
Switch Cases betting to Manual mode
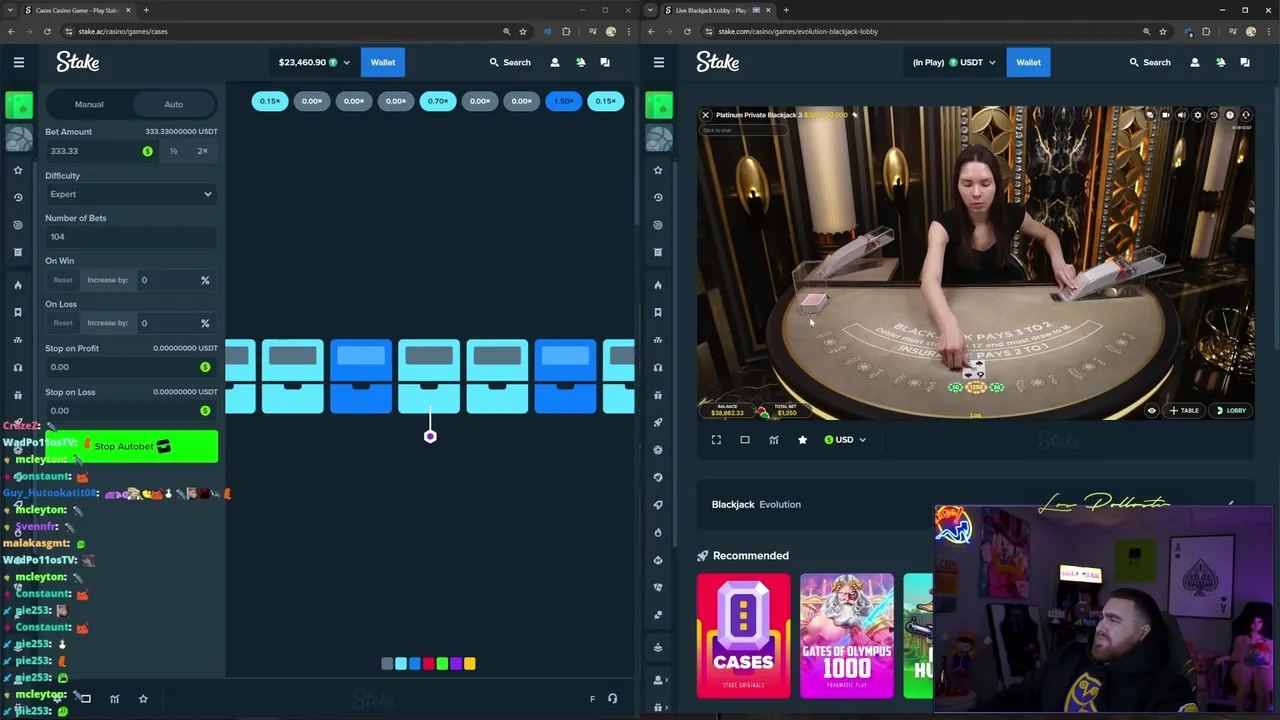(89, 104)
